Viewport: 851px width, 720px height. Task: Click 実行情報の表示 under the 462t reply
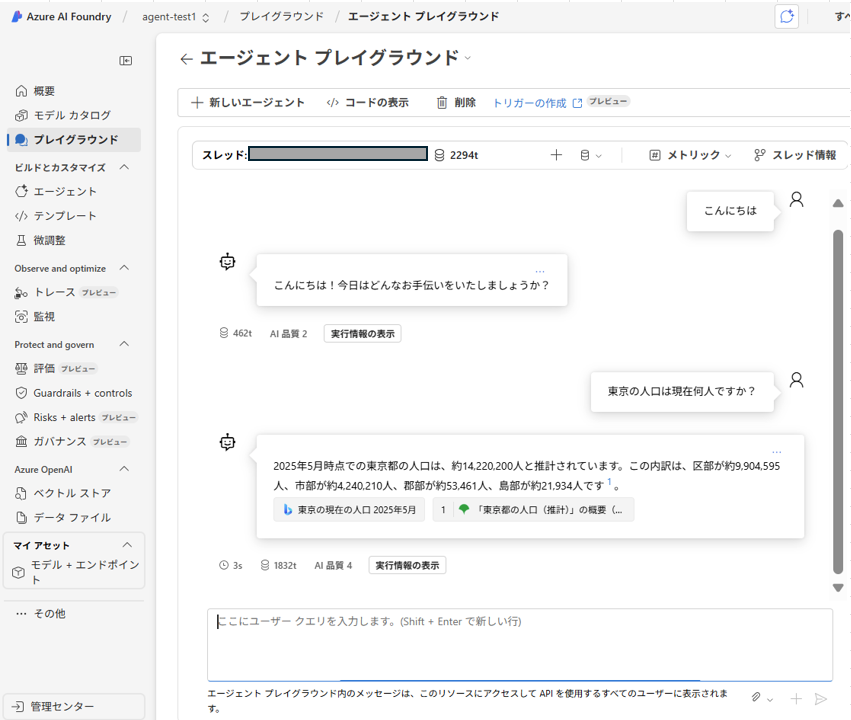363,334
